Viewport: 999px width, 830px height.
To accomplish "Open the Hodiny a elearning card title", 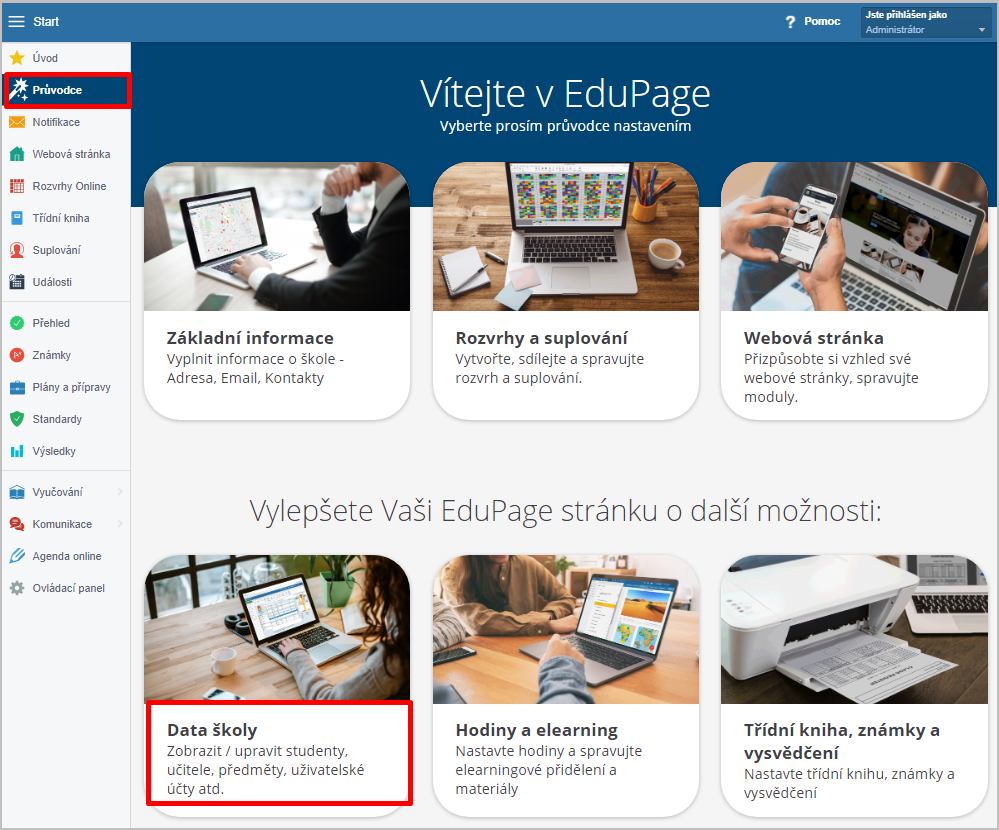I will (536, 730).
